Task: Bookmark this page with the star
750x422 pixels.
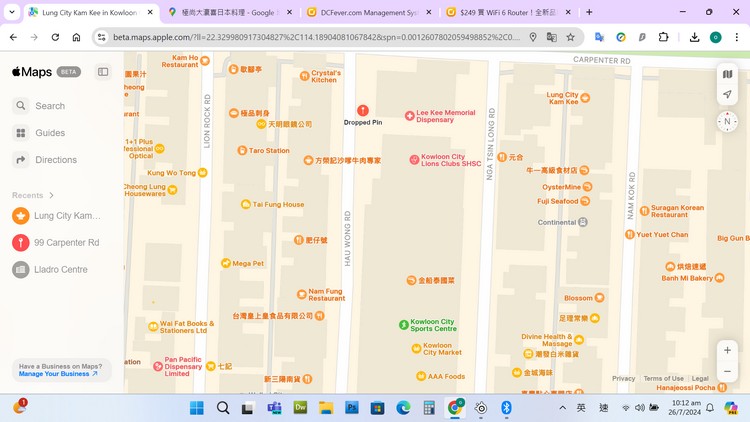Action: (570, 37)
